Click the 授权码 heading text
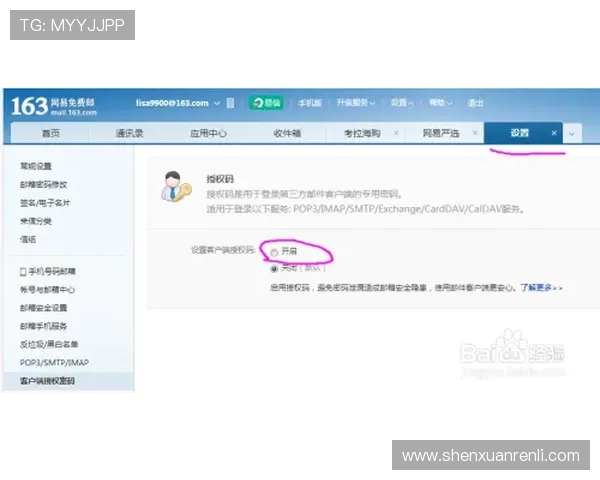 220,179
